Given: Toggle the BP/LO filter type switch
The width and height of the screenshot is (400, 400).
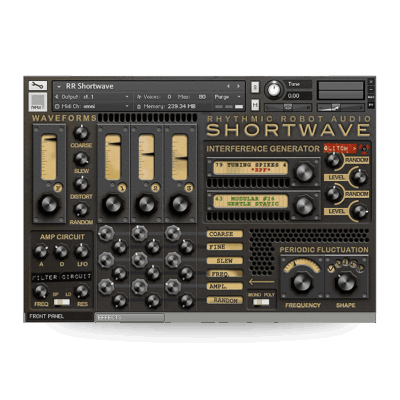Looking at the screenshot, I should 62,302.
